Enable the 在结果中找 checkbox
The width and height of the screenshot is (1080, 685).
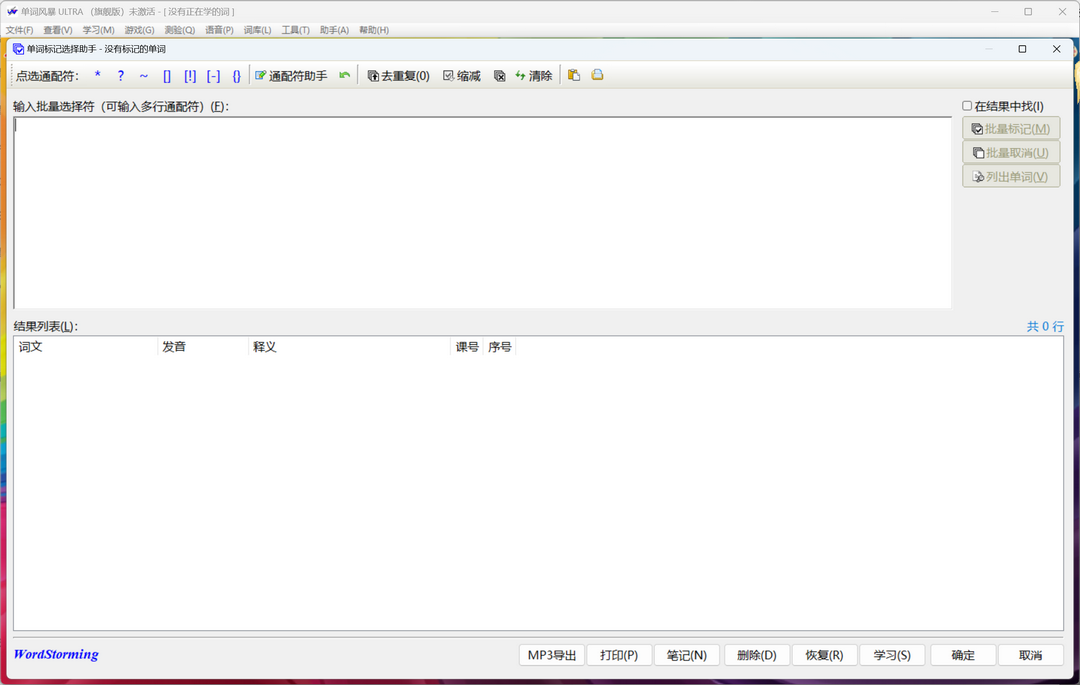point(968,105)
